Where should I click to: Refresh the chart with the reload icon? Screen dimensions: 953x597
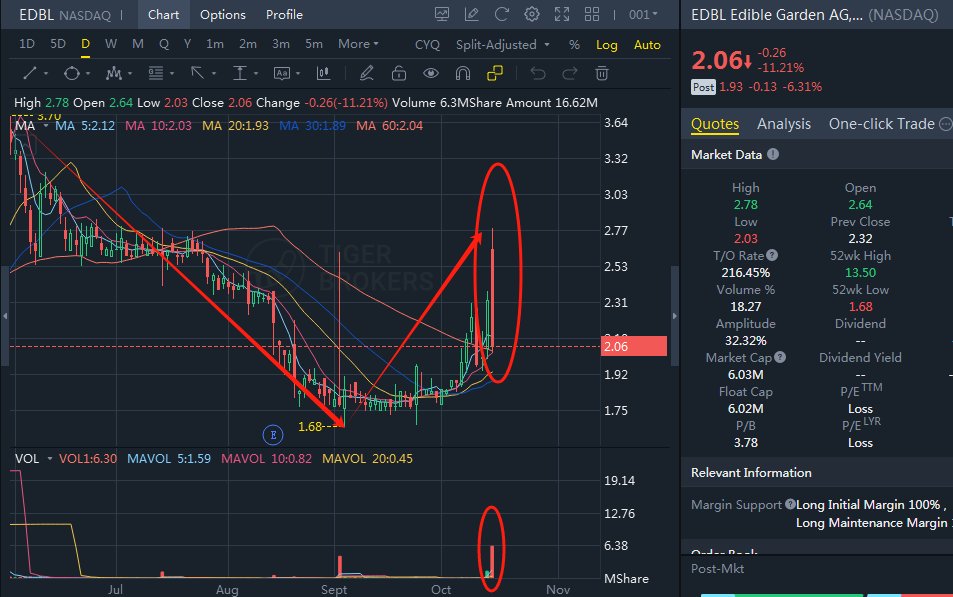click(x=501, y=15)
